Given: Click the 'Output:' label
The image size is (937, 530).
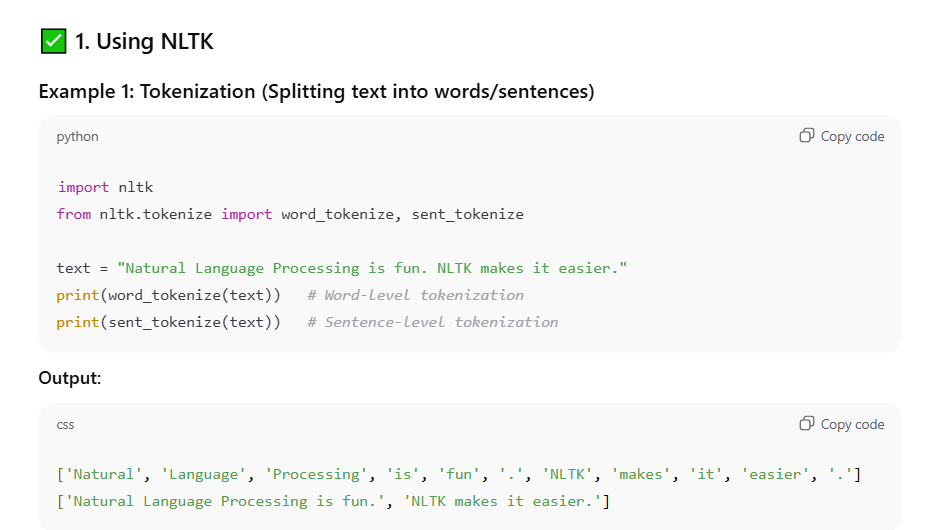Looking at the screenshot, I should tap(70, 378).
